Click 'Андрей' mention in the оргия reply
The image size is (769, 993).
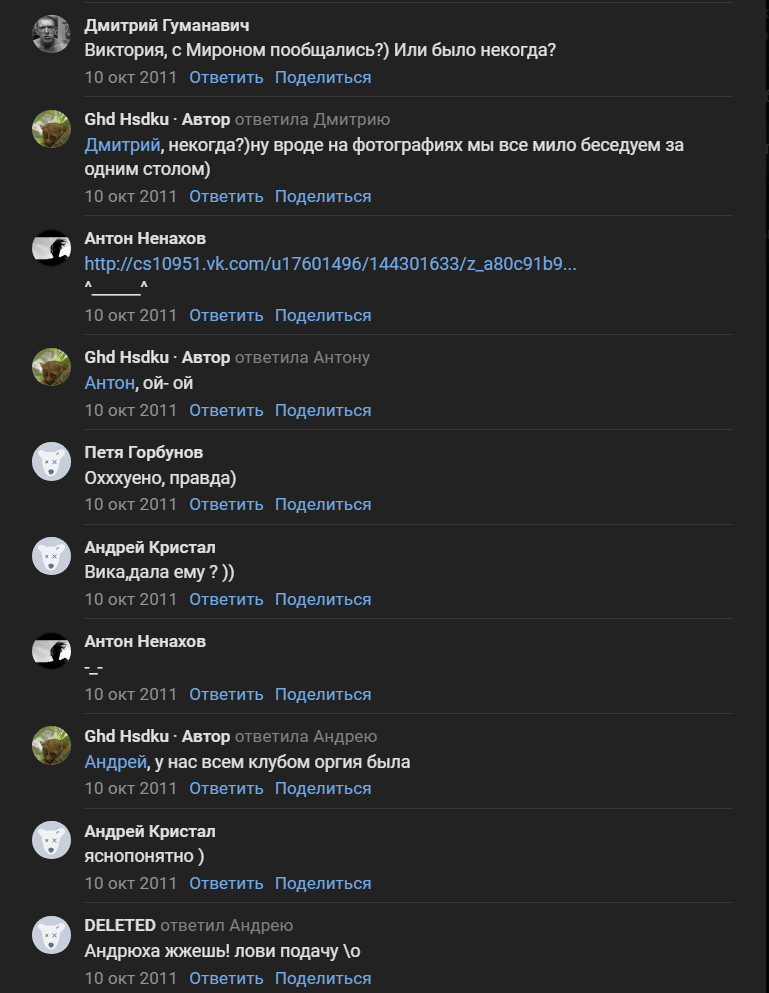click(116, 762)
